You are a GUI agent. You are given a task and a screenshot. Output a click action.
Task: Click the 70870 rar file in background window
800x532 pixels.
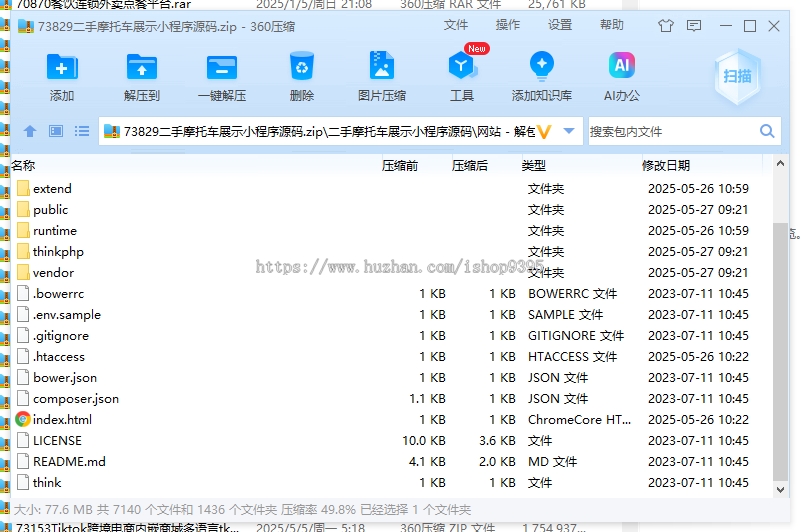pyautogui.click(x=104, y=5)
